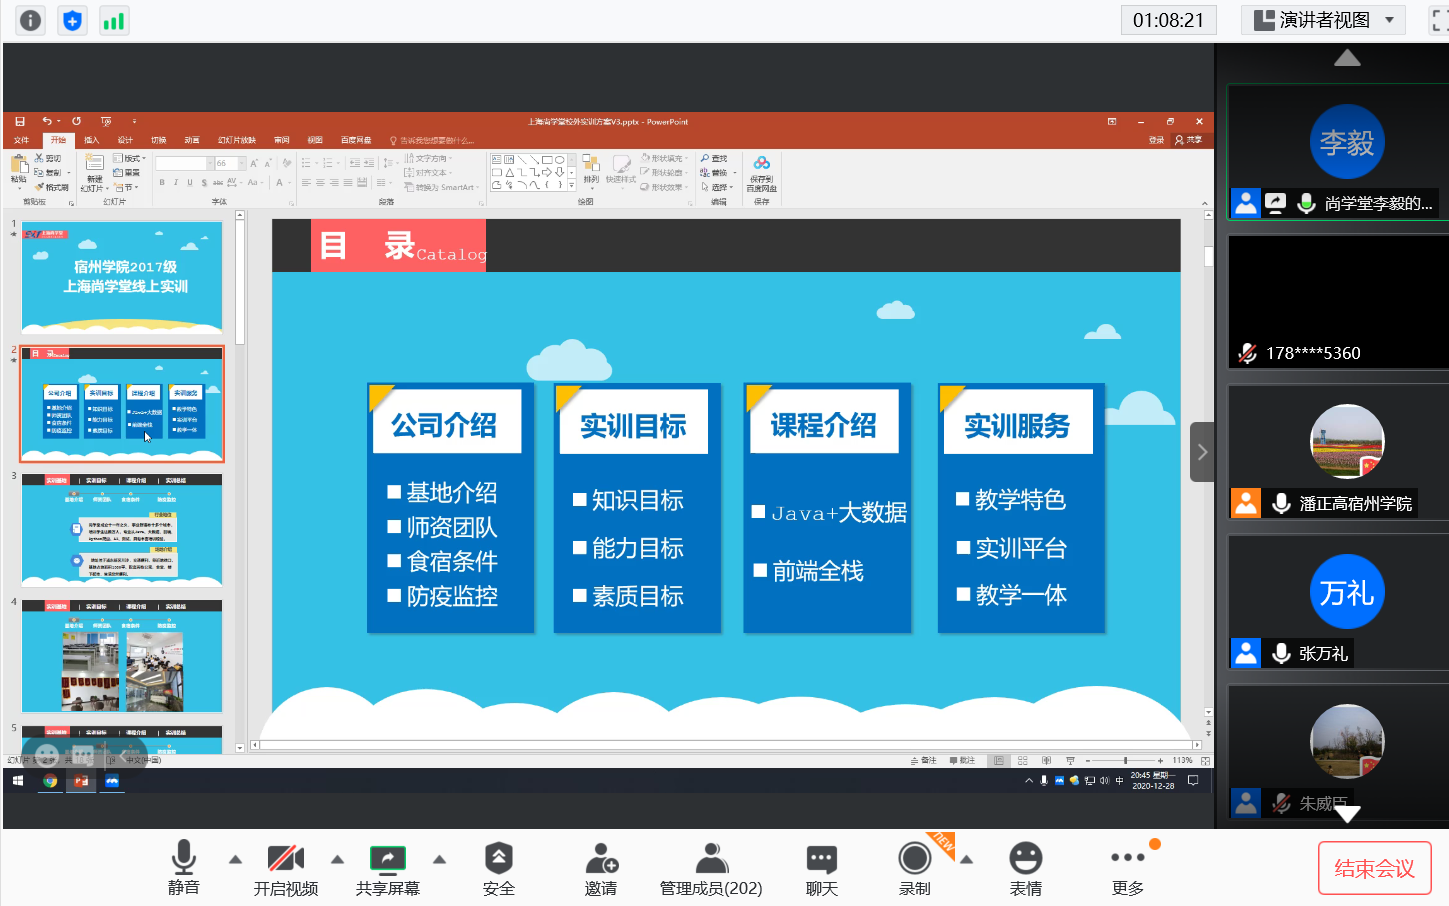Turn on camera with 开启视频
1449x906 pixels.
[x=286, y=868]
